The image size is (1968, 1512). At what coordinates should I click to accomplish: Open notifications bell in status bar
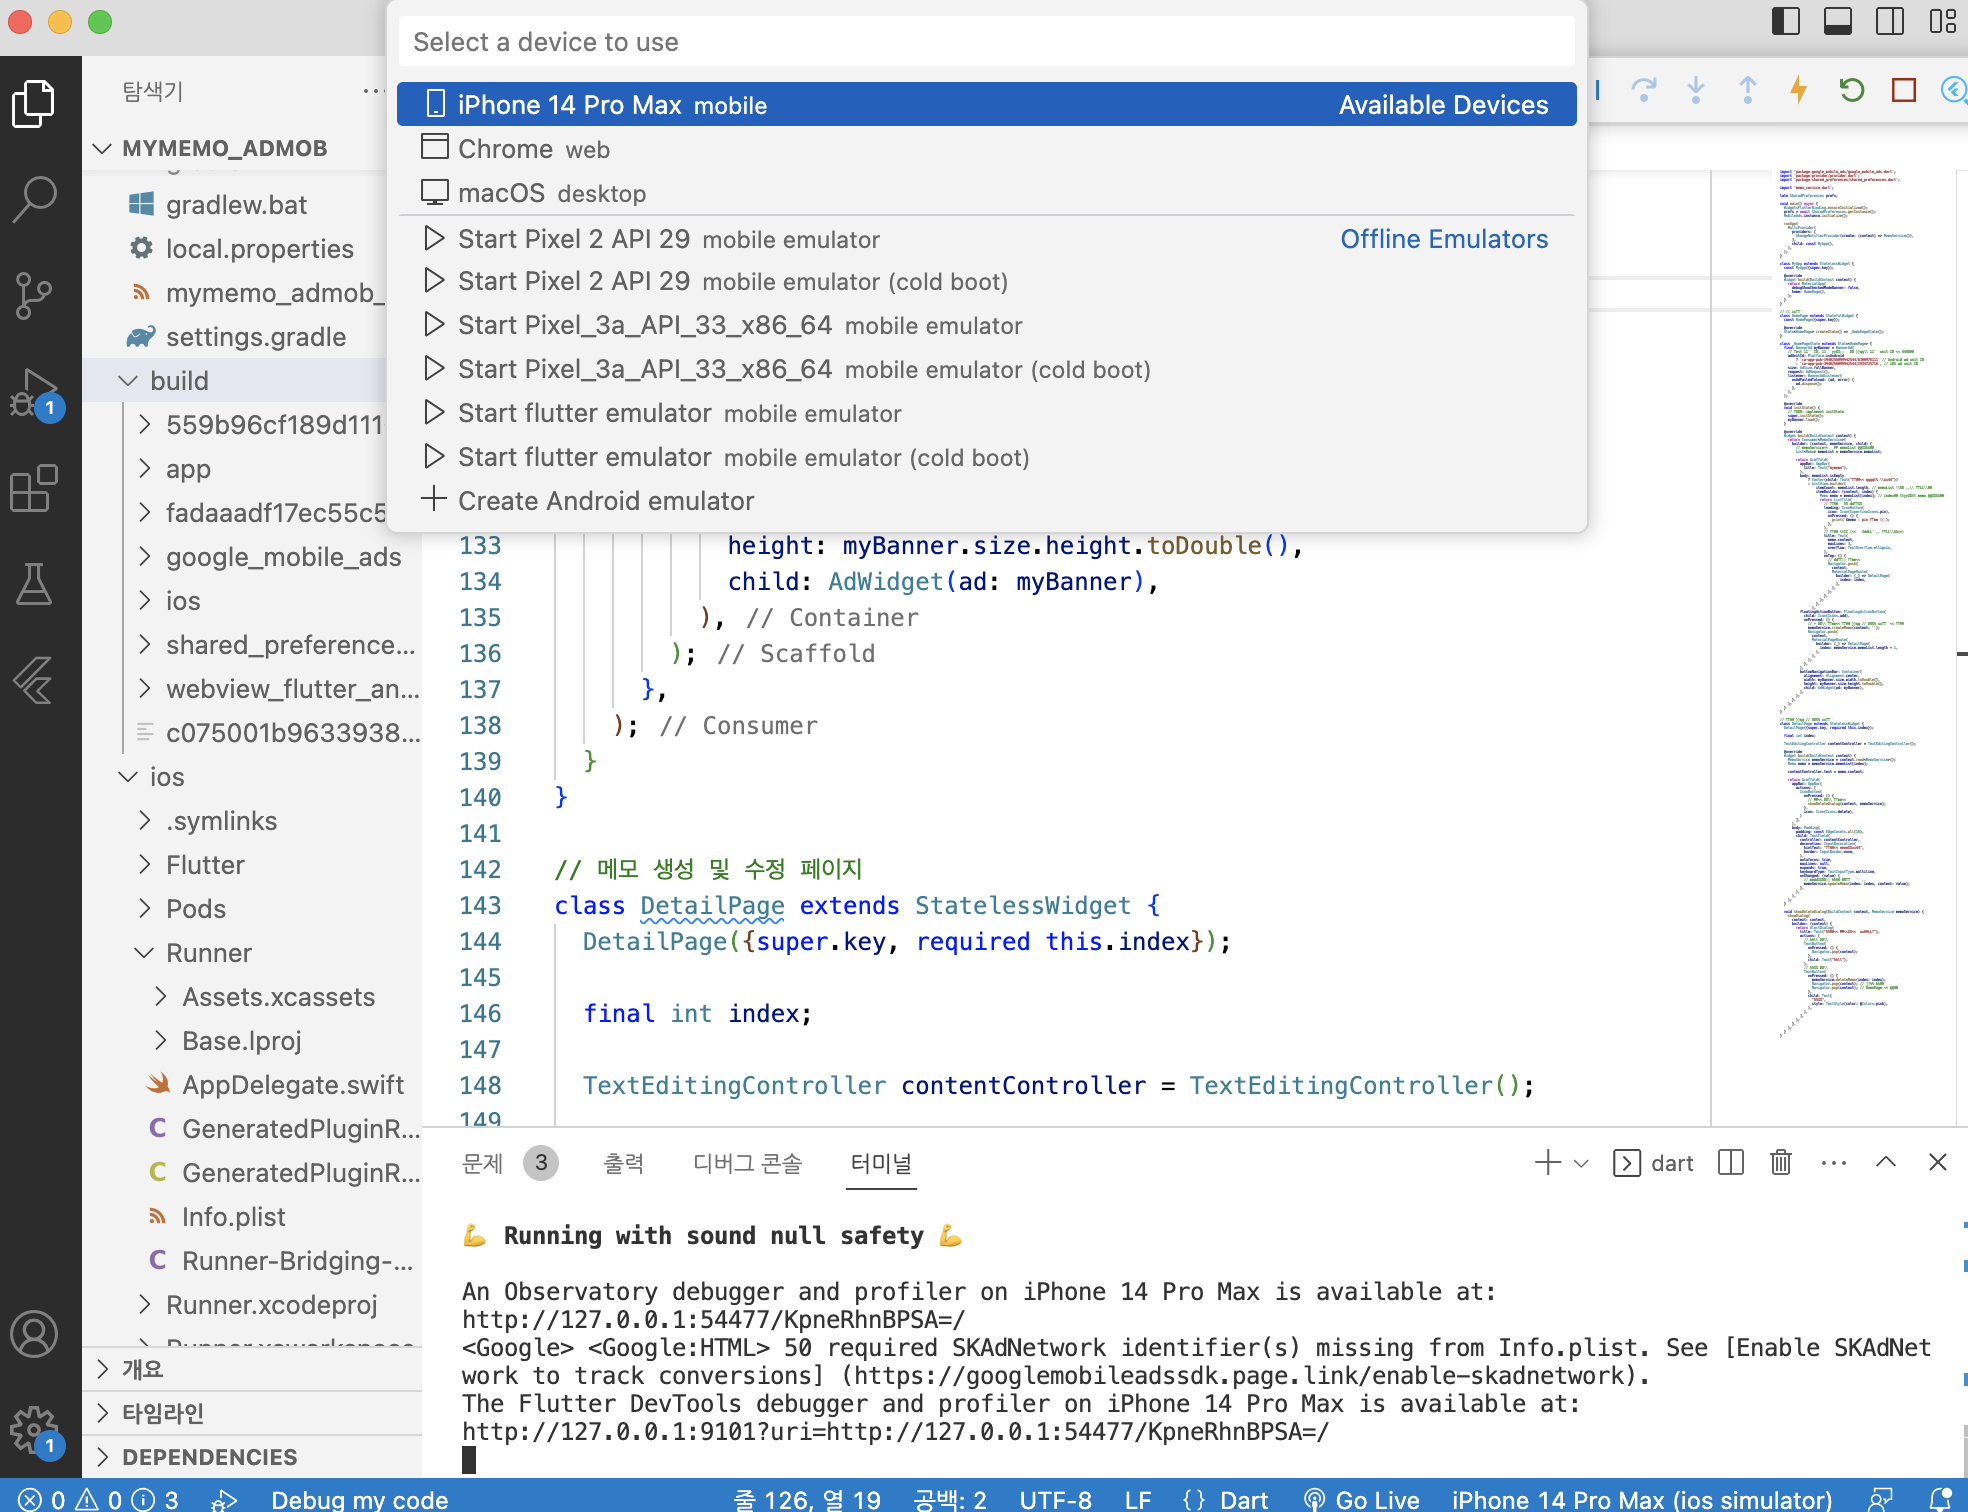[1940, 1499]
